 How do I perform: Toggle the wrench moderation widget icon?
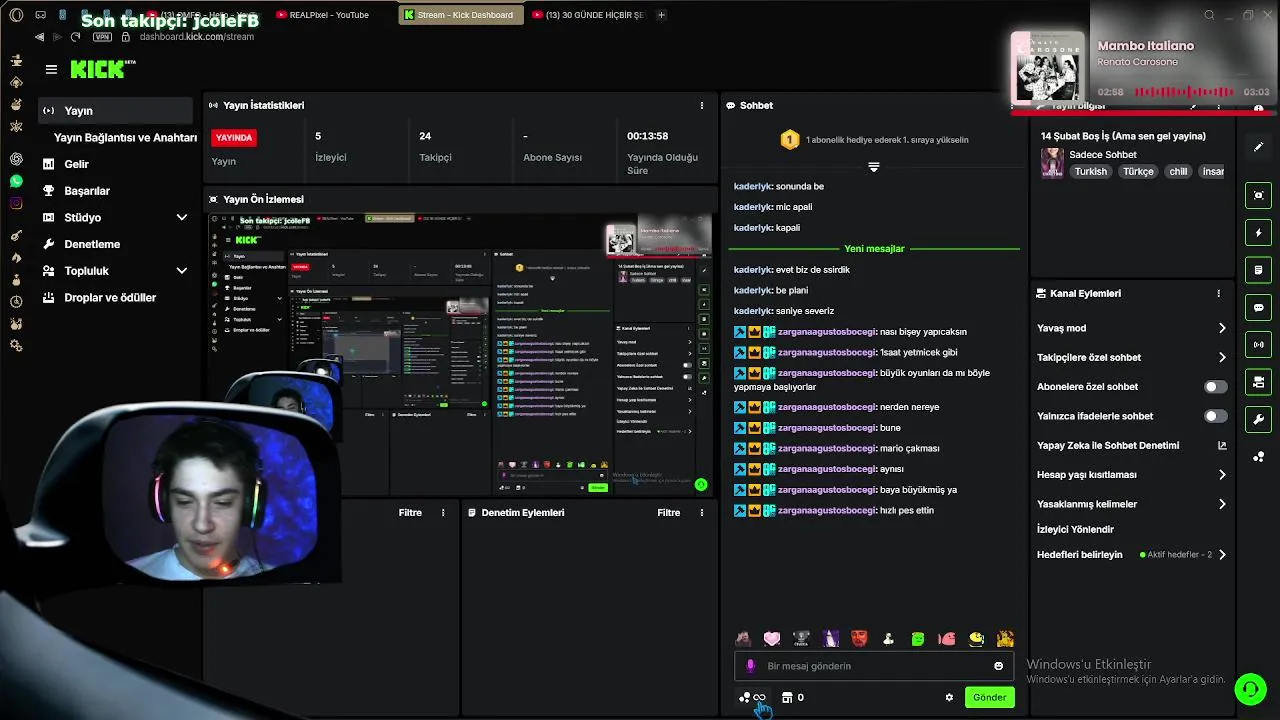click(1258, 419)
